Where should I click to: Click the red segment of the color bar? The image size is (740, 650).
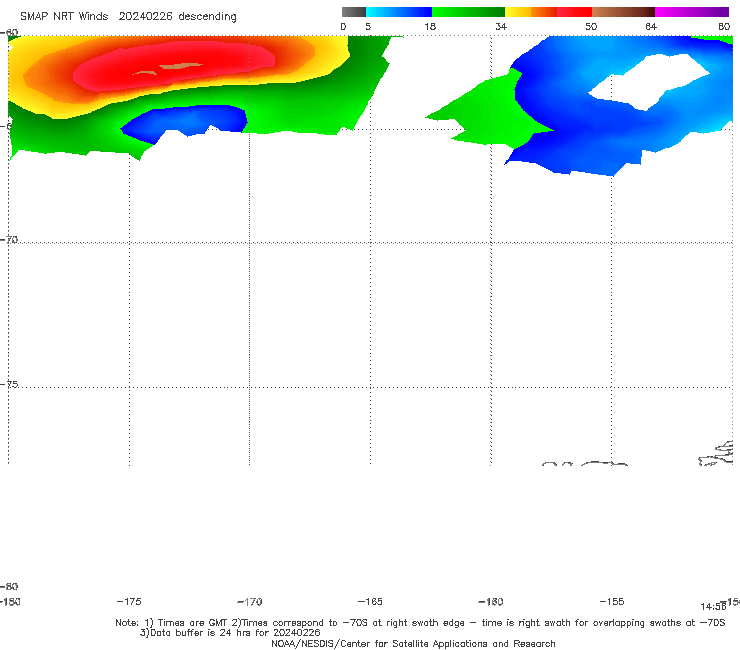574,12
